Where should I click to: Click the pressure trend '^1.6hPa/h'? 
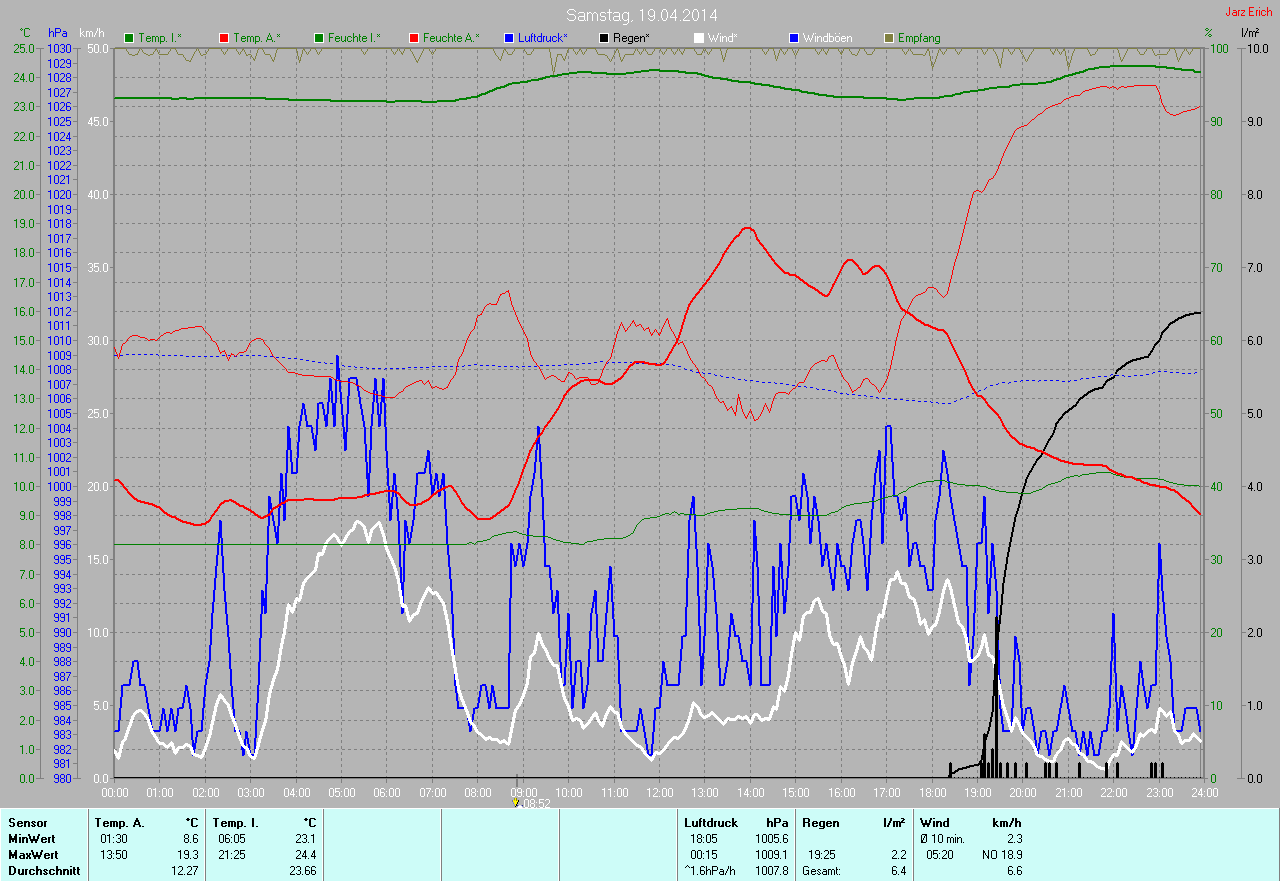(710, 870)
